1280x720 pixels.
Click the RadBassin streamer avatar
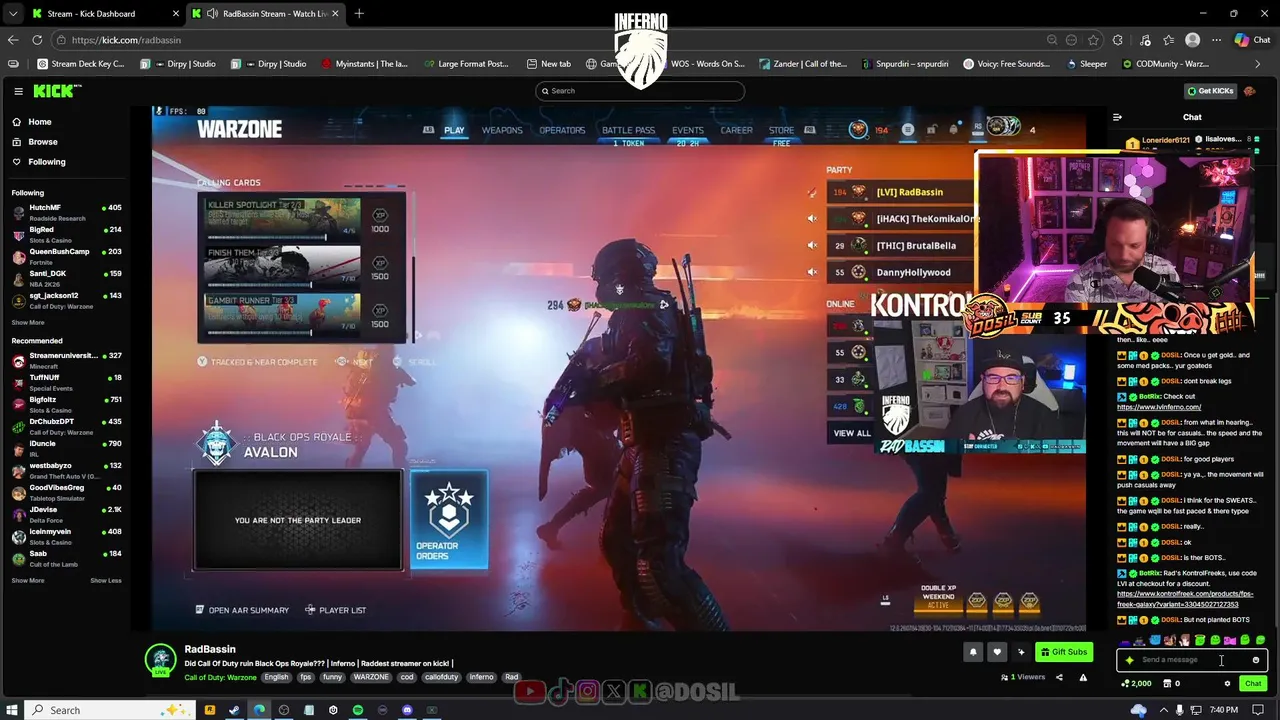(160, 660)
